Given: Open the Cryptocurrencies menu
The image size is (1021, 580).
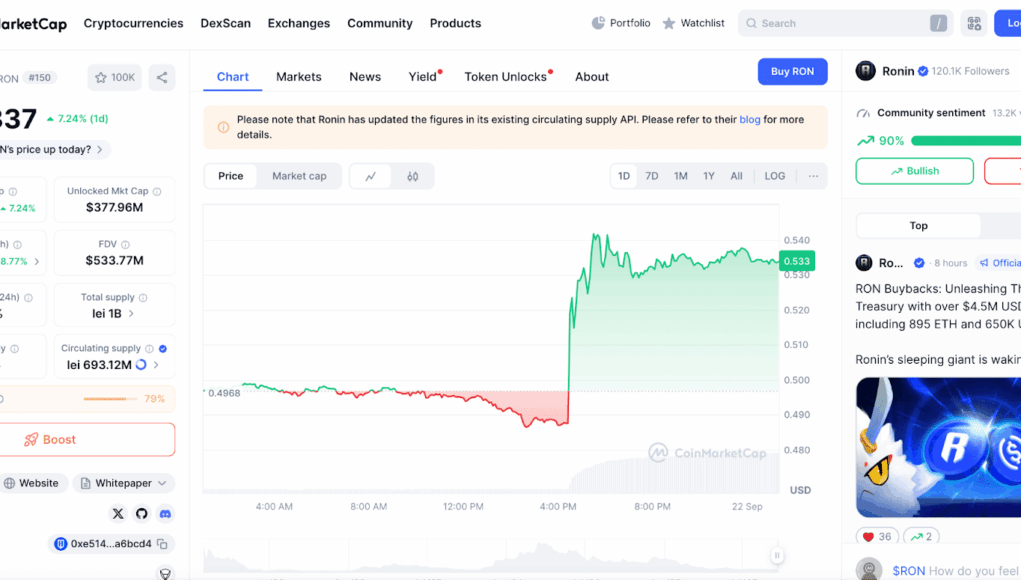Looking at the screenshot, I should point(133,23).
